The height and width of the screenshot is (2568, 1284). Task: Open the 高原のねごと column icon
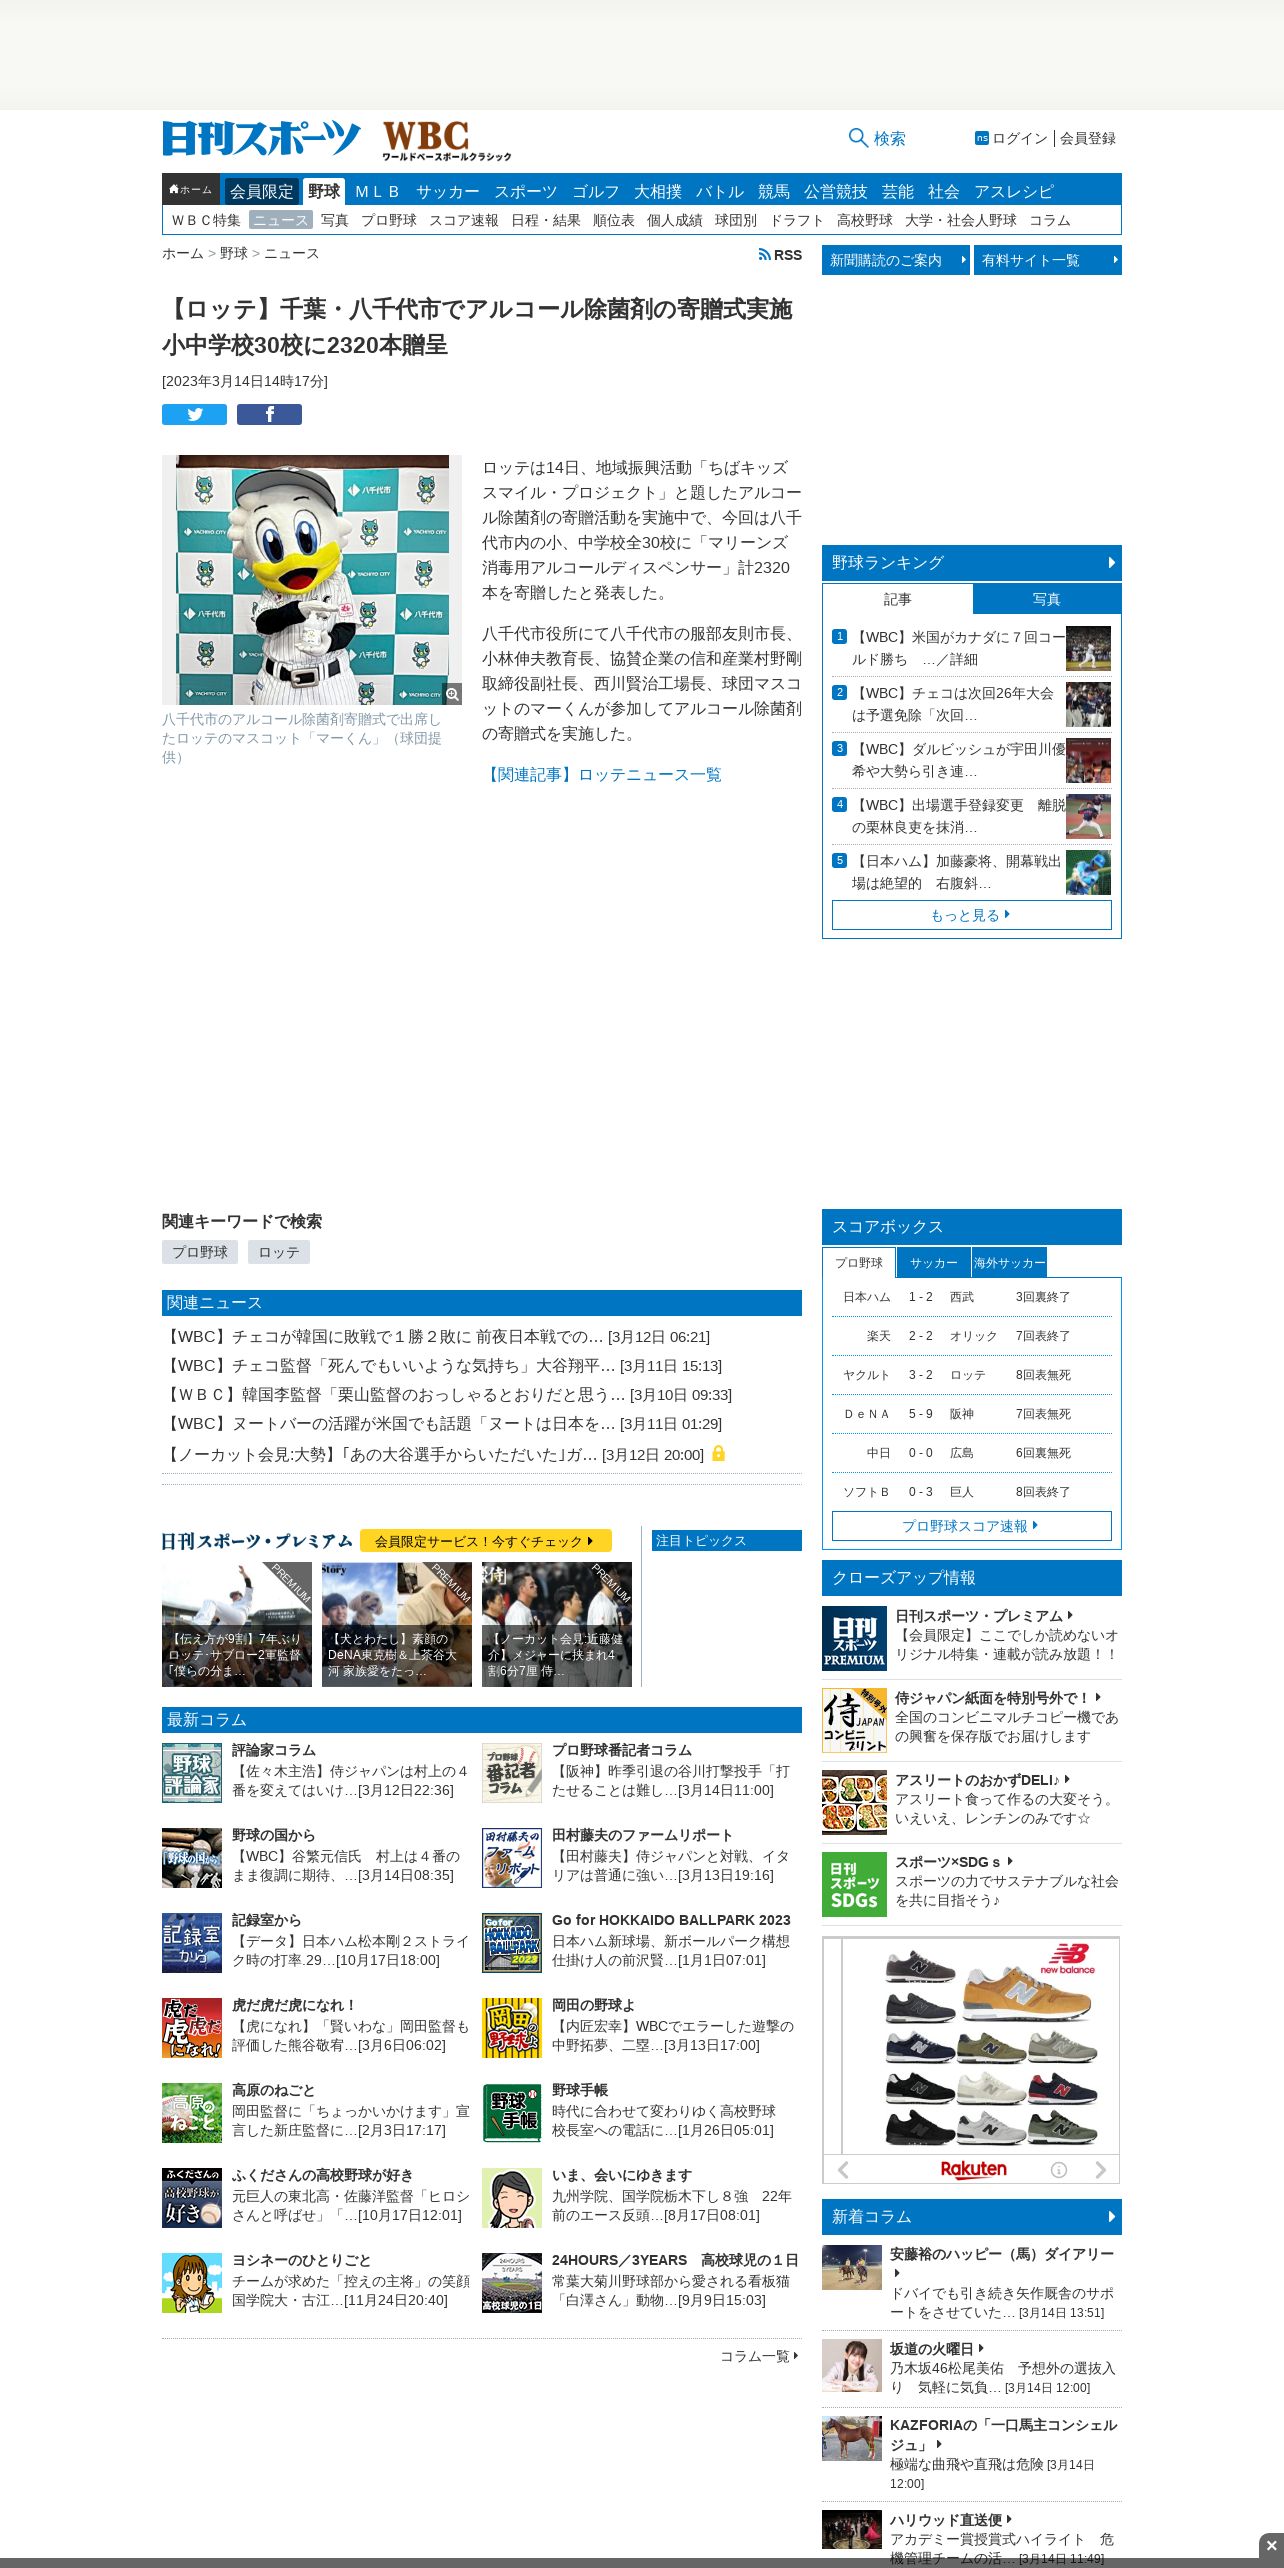coord(192,2113)
